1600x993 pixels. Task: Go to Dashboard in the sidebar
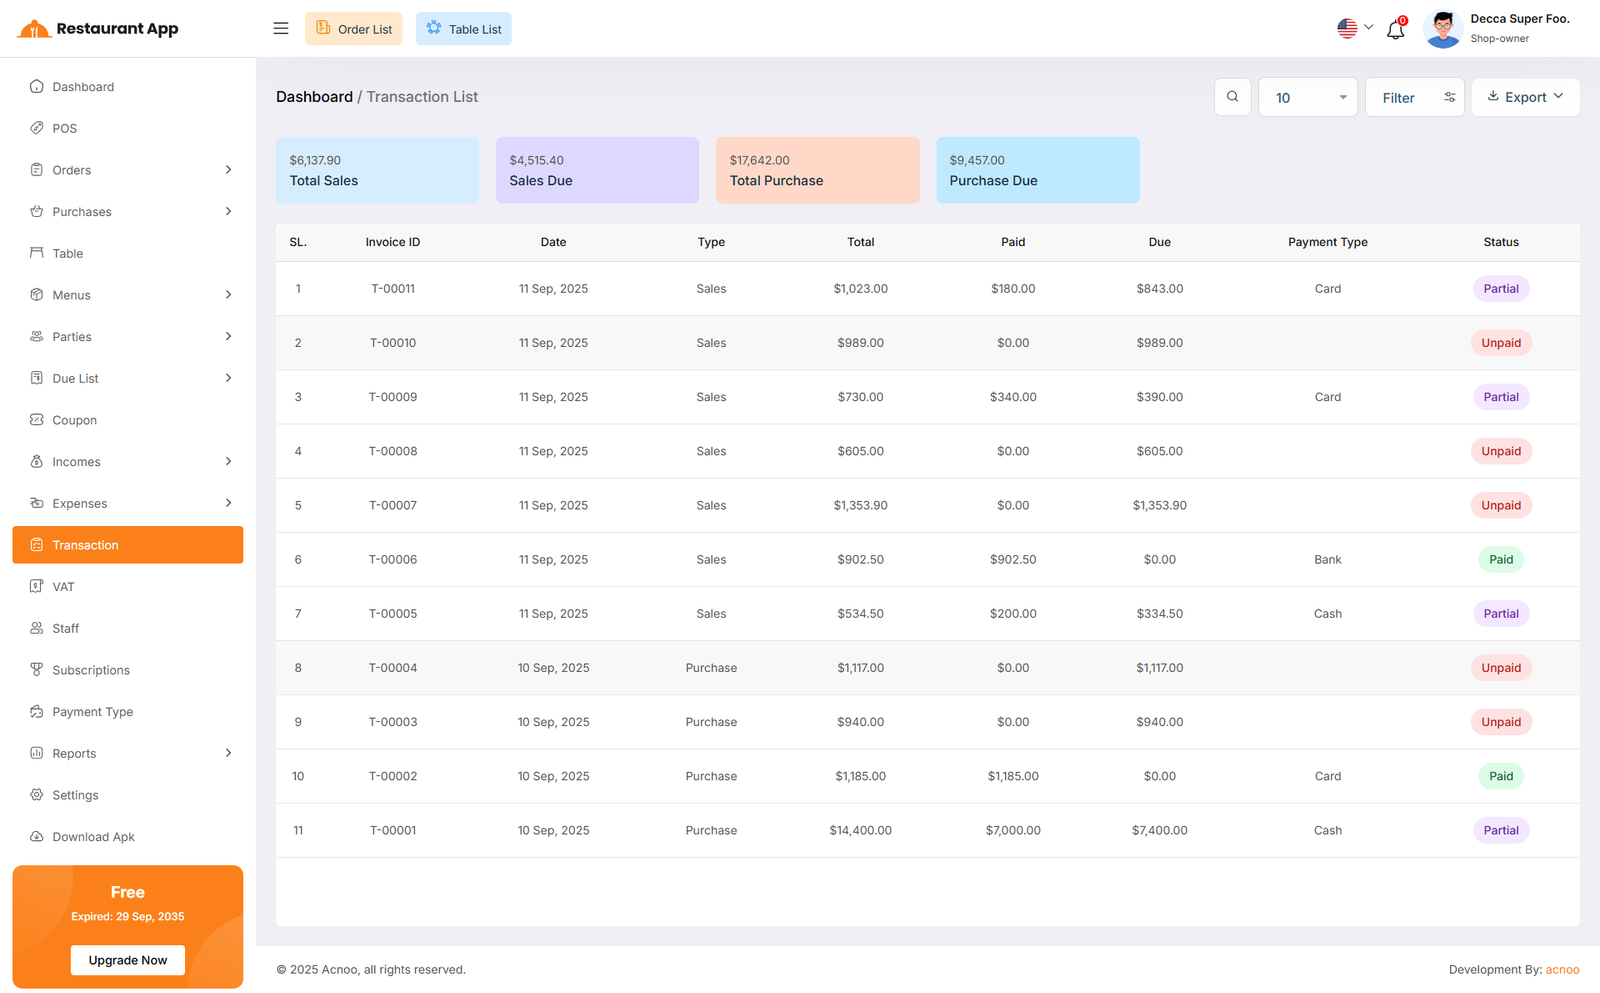83,87
